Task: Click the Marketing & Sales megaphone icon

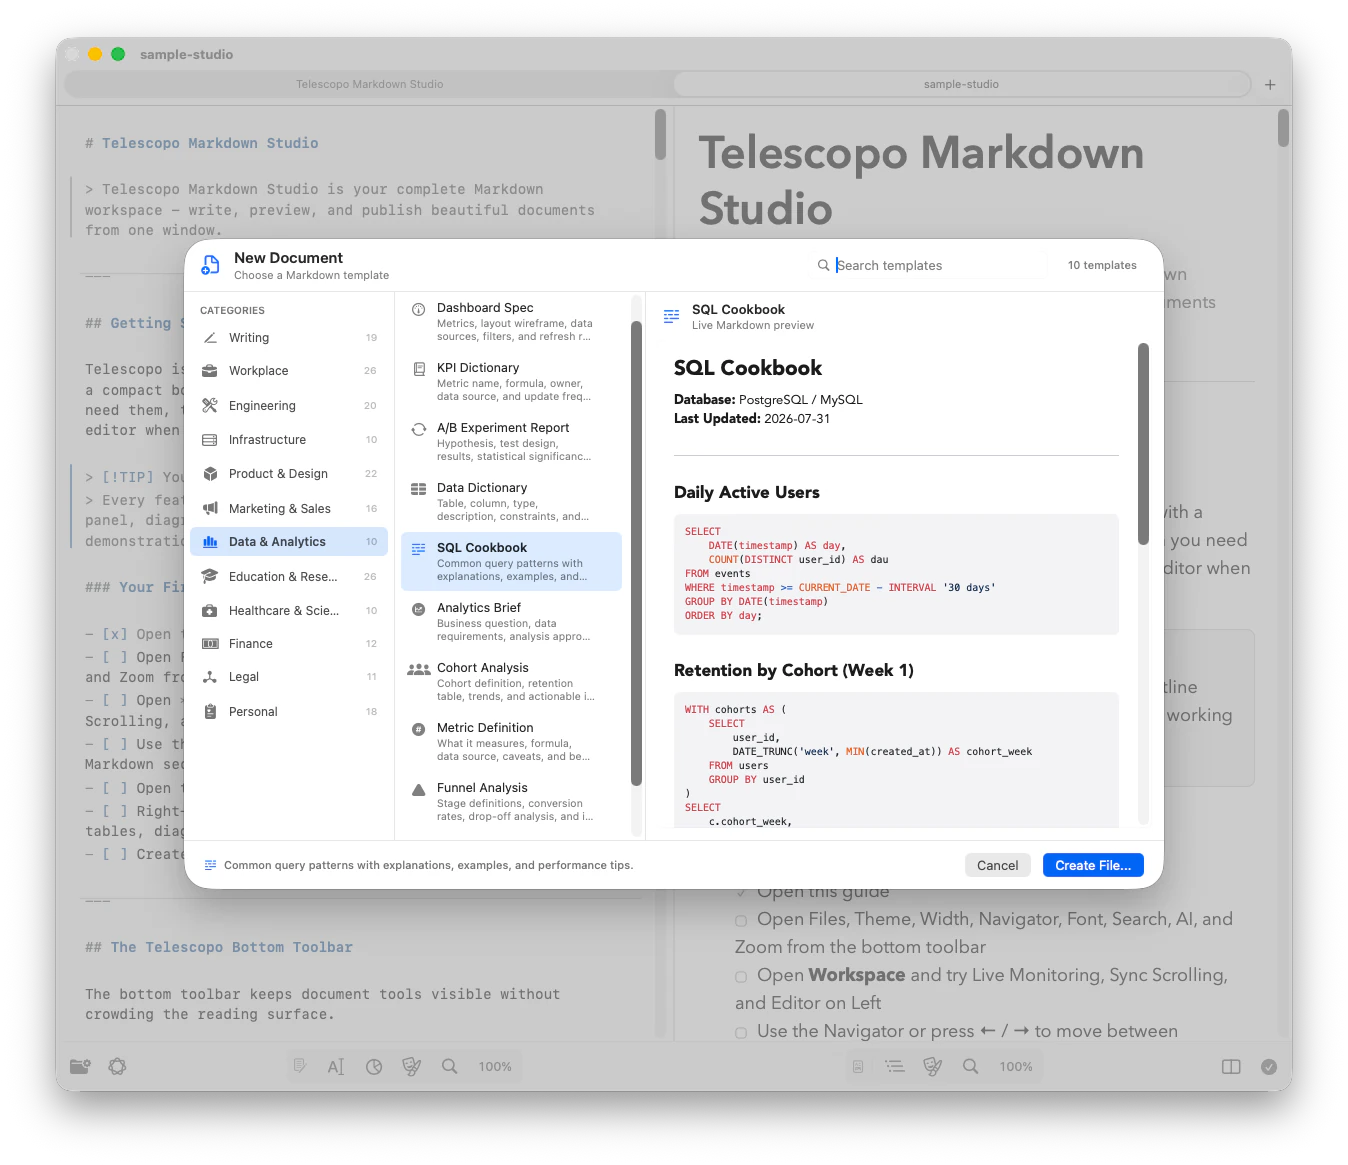Action: (210, 509)
